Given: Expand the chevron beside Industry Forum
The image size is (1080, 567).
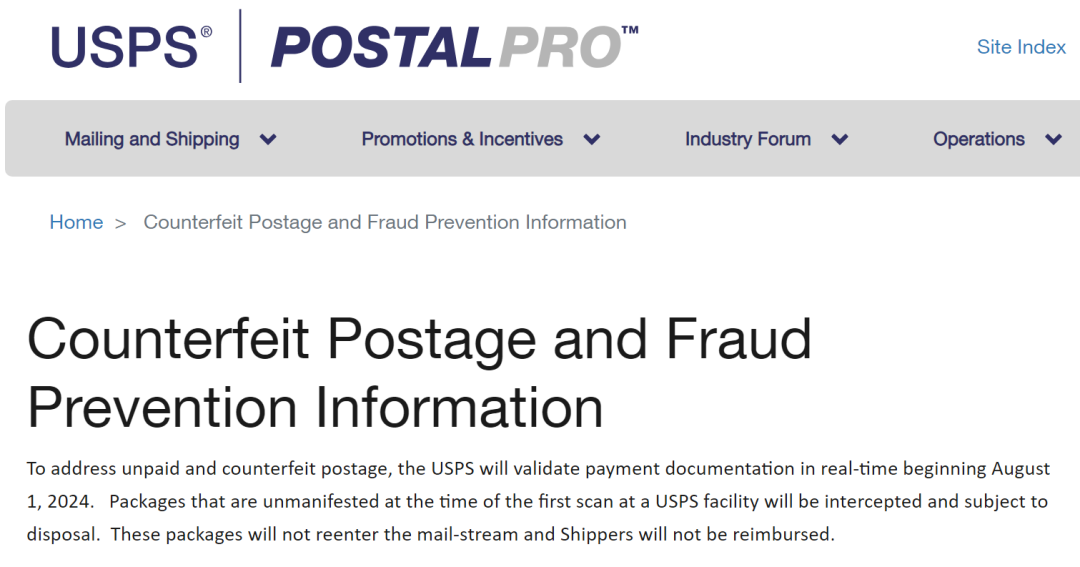Looking at the screenshot, I should [840, 140].
